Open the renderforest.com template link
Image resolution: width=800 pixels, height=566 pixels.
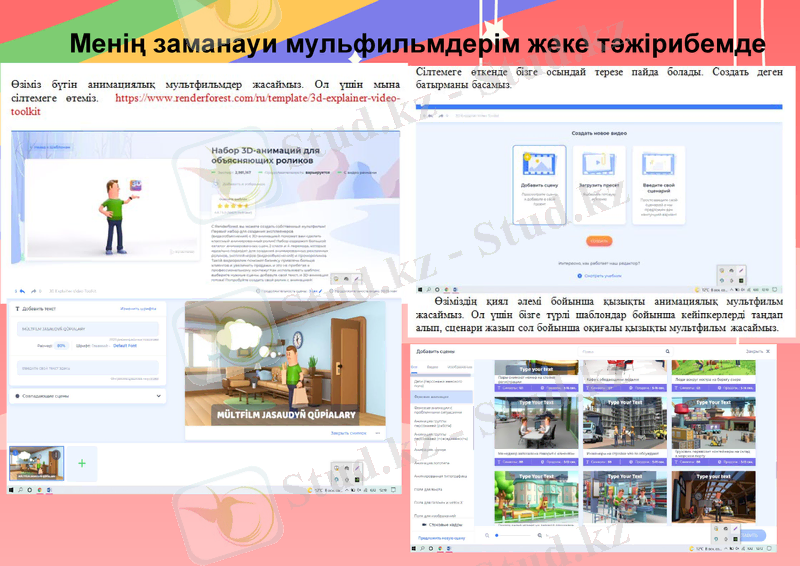tap(205, 104)
